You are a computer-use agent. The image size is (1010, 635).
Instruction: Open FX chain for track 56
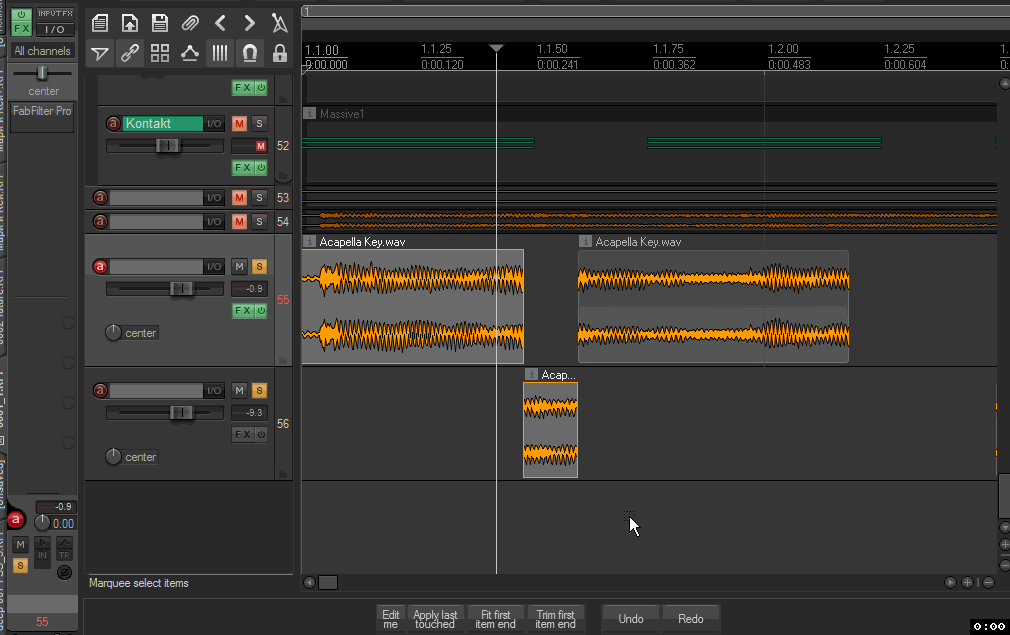(x=243, y=434)
